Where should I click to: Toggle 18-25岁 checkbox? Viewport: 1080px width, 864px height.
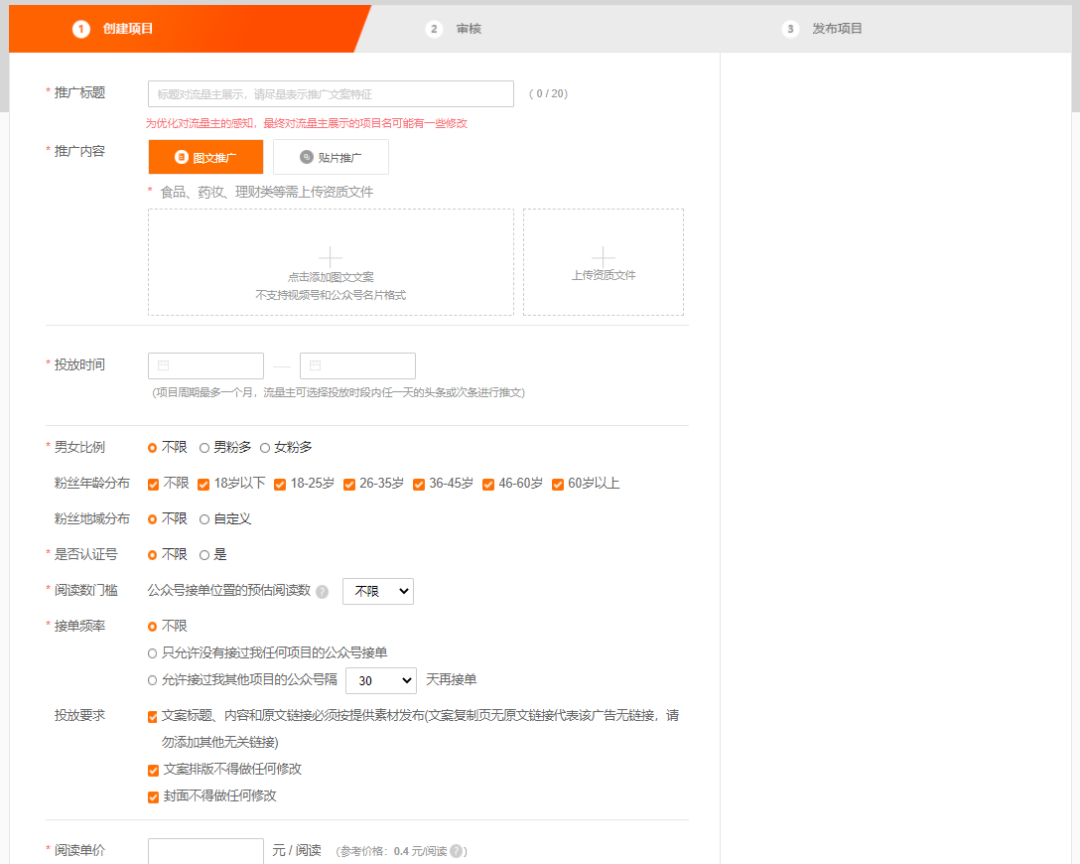[x=280, y=484]
